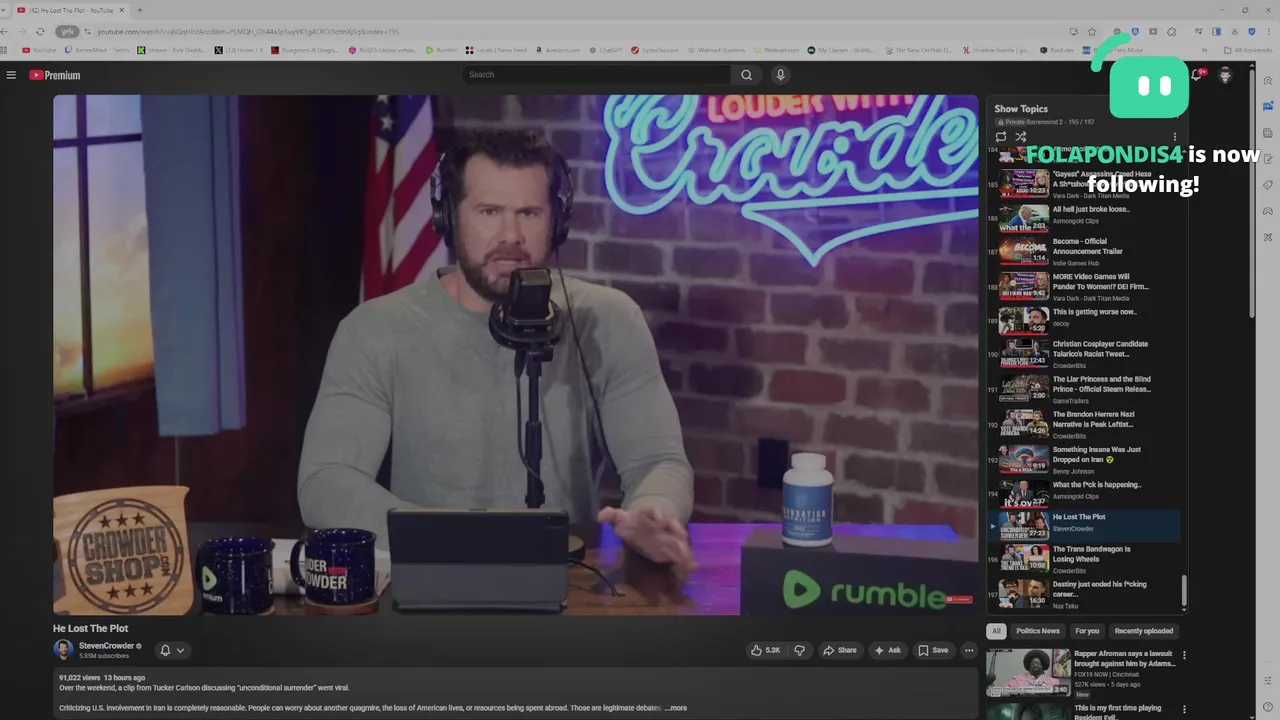Open browser sidebar tools icon
Screen dimensions: 1280x720
pyautogui.click(x=1268, y=237)
